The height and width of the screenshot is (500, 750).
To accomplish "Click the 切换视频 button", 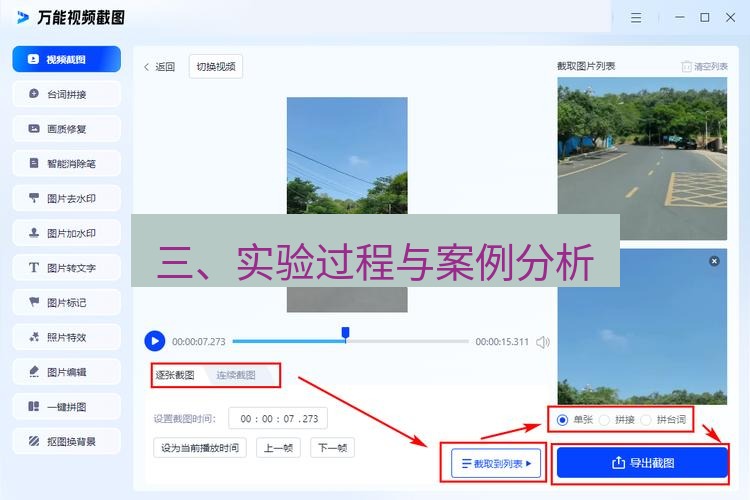I will click(216, 67).
